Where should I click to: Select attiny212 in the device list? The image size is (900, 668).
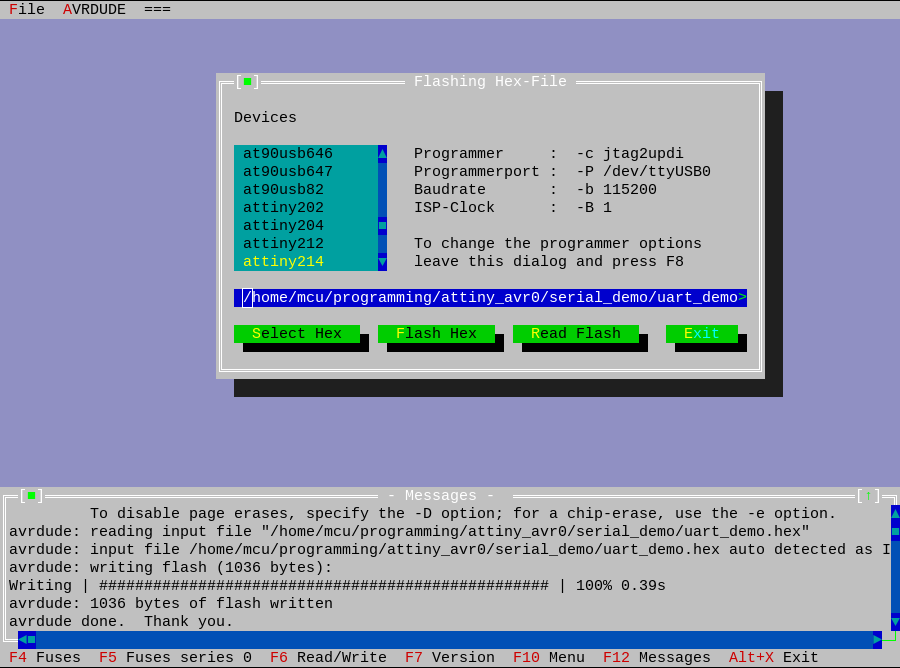coord(306,244)
